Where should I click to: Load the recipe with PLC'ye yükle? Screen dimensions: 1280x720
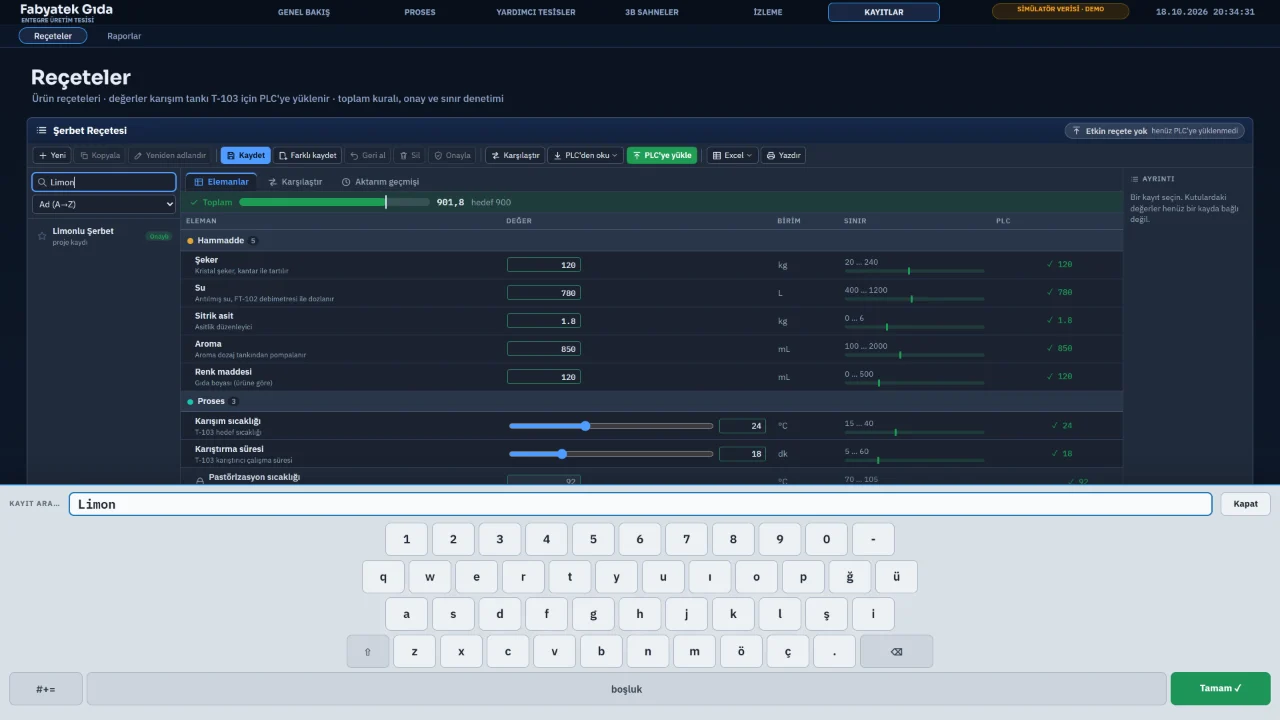662,155
